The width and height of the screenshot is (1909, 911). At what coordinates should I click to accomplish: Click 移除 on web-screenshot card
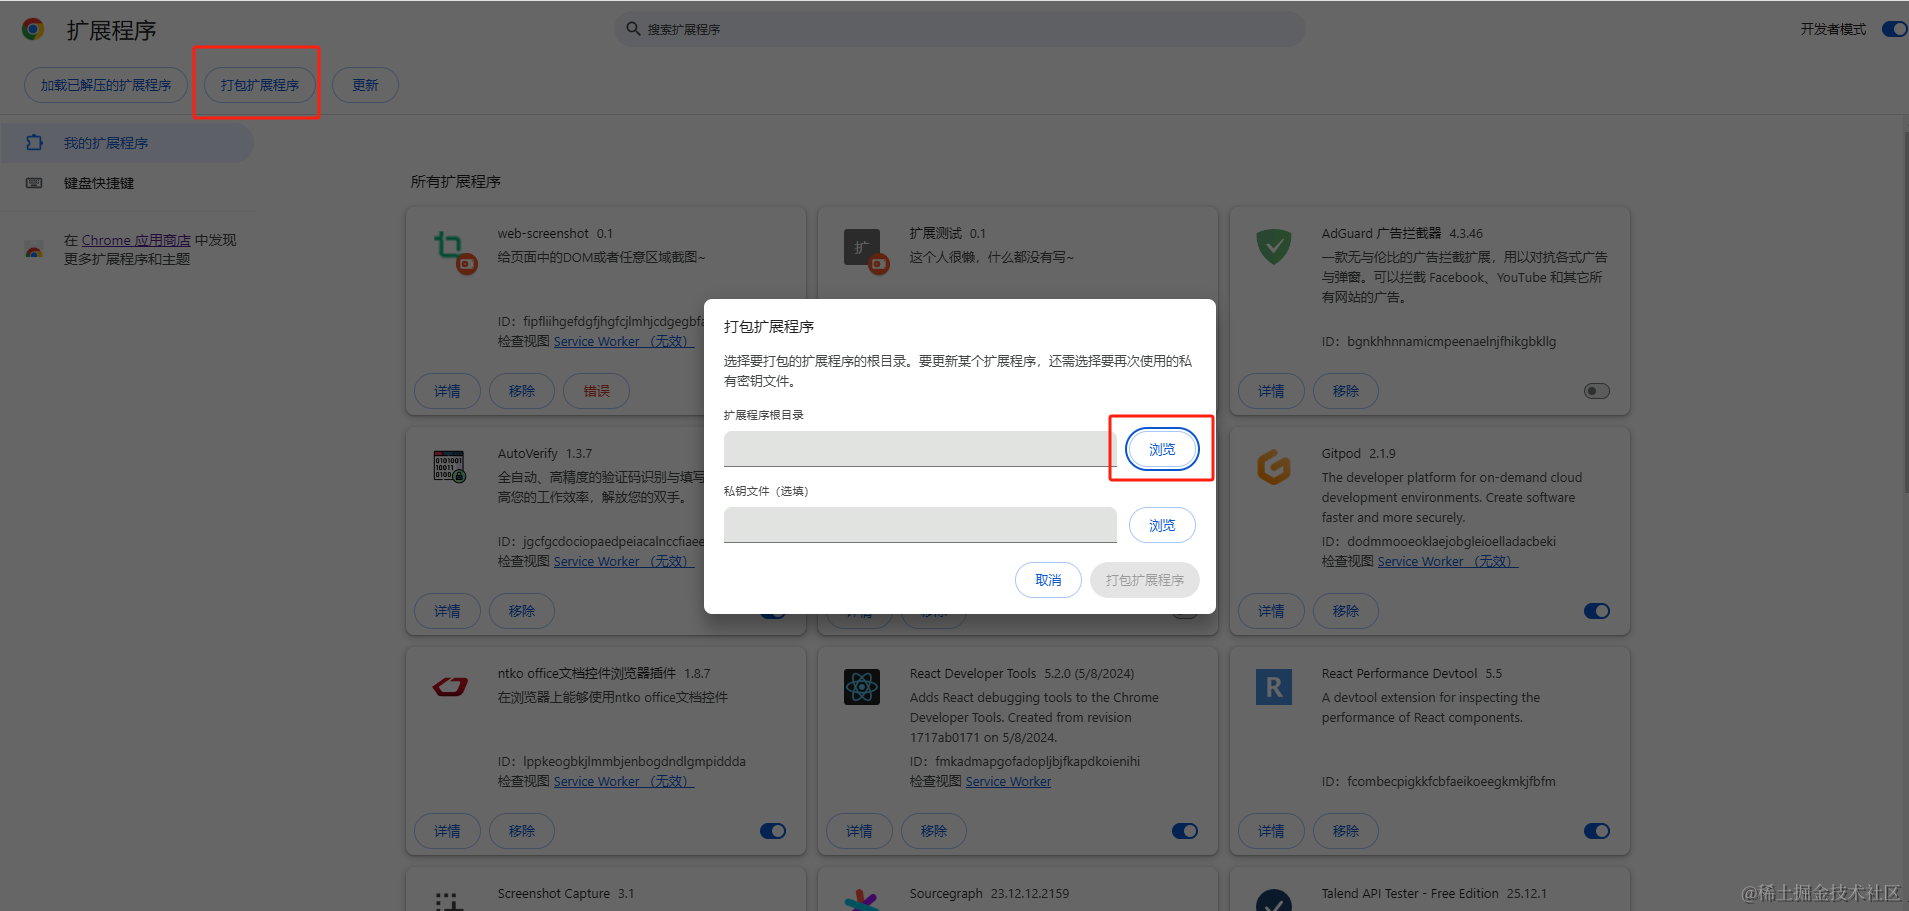pos(522,391)
